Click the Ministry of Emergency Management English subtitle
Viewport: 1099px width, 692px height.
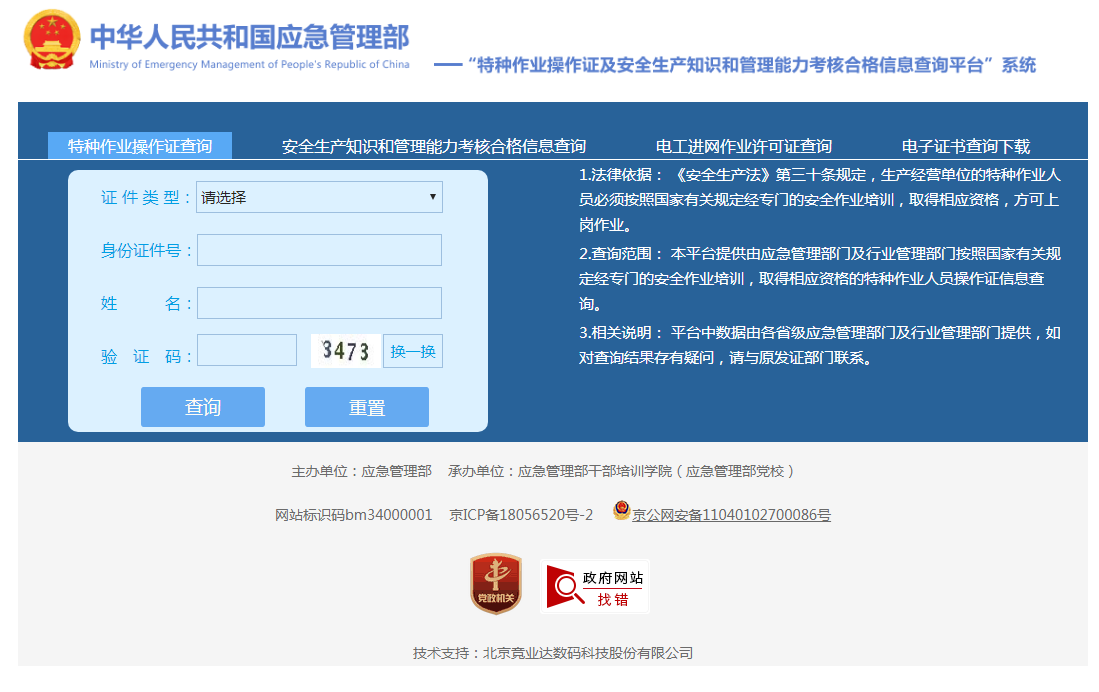click(x=250, y=65)
